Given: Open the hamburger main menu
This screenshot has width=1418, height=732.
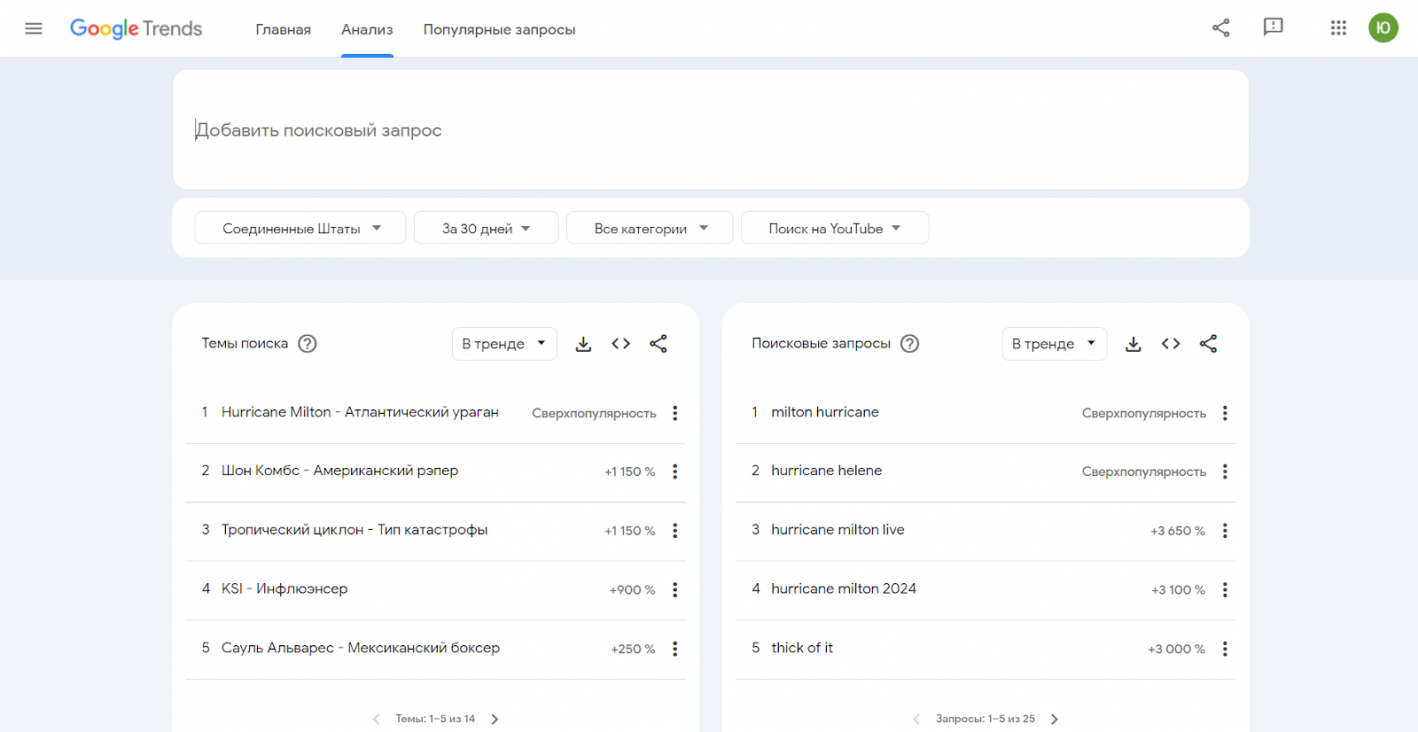Looking at the screenshot, I should point(34,29).
